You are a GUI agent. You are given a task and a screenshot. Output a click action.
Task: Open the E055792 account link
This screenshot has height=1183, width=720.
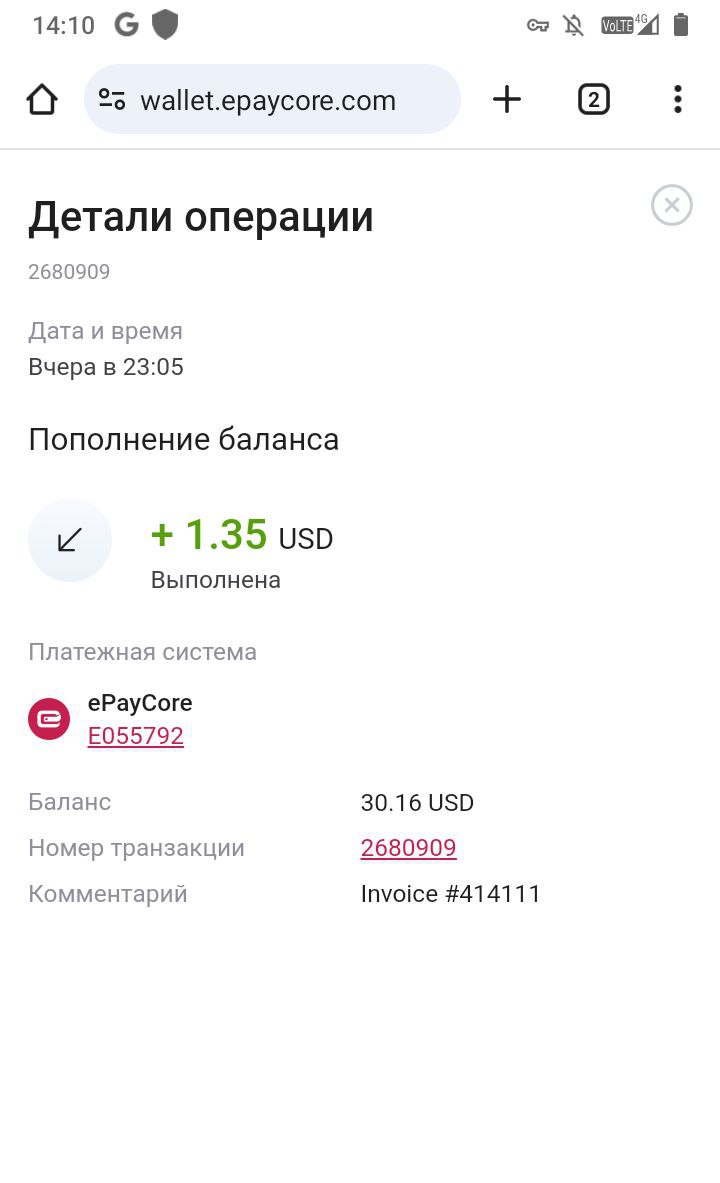(x=136, y=736)
